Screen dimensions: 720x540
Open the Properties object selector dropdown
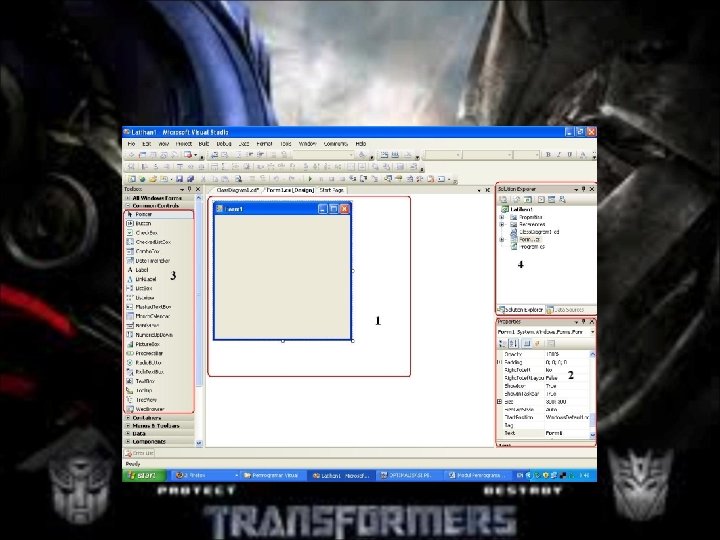pos(592,332)
